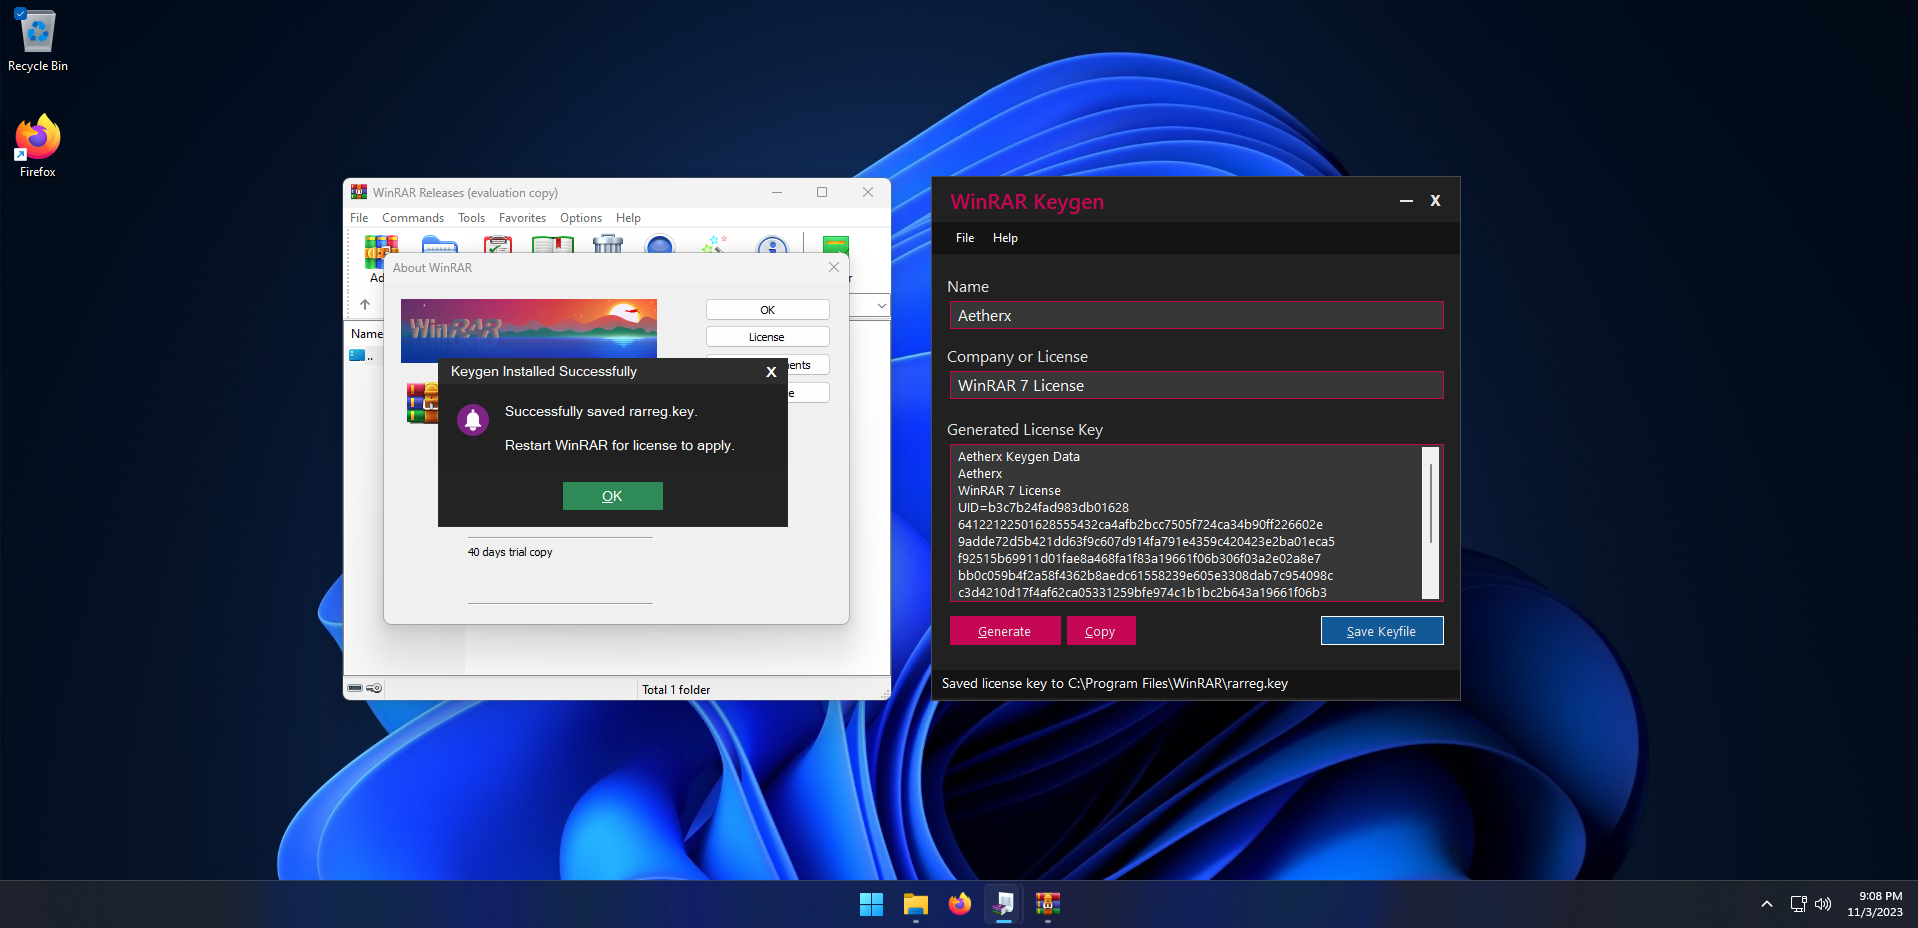Click the Save Keyfile button
The image size is (1918, 928).
(x=1381, y=631)
